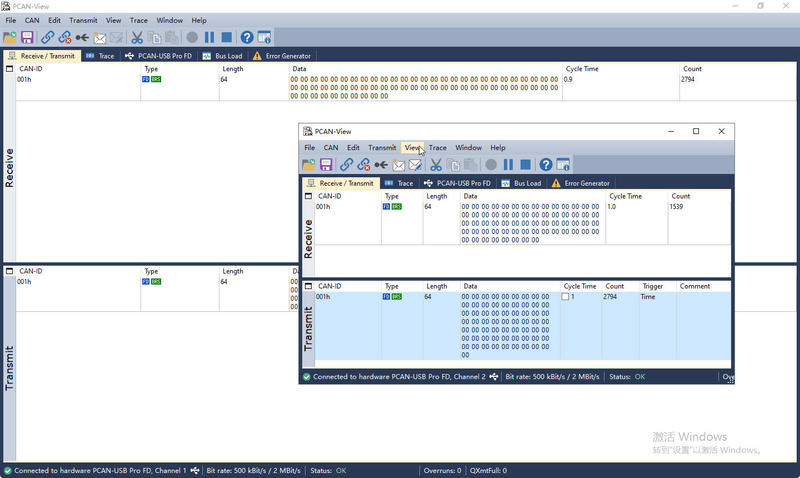Screen dimensions: 800x478
Task: Switch to Trace tab in background window
Action: click(101, 56)
